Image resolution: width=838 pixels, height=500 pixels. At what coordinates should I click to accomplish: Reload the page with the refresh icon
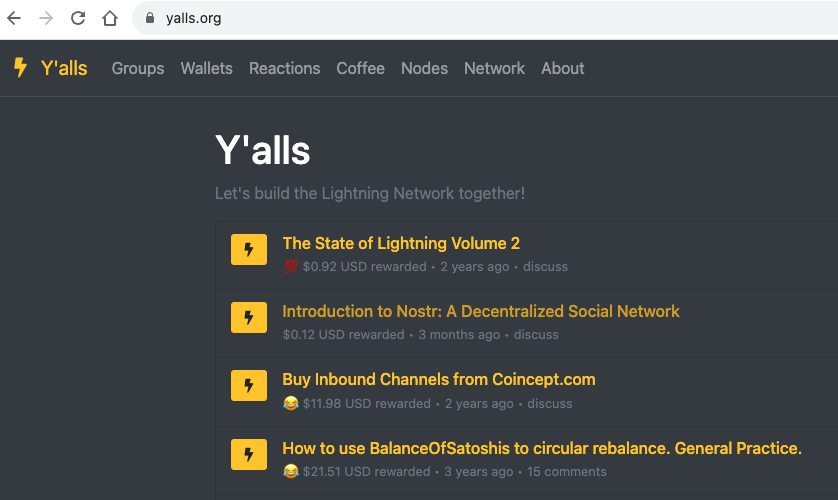[78, 18]
